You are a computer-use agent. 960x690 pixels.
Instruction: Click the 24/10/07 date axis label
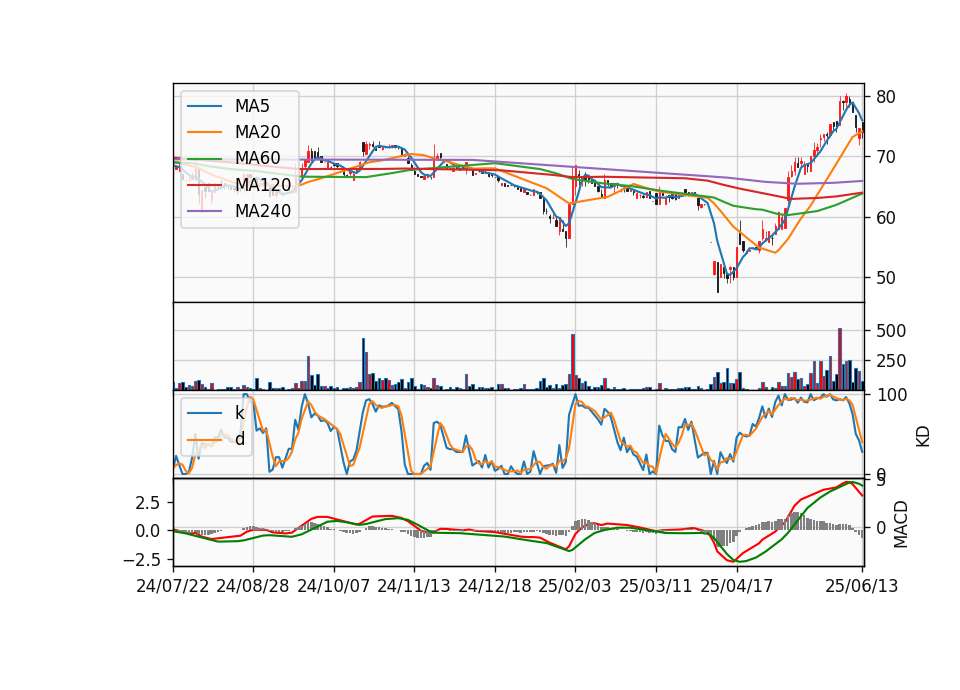[x=334, y=586]
